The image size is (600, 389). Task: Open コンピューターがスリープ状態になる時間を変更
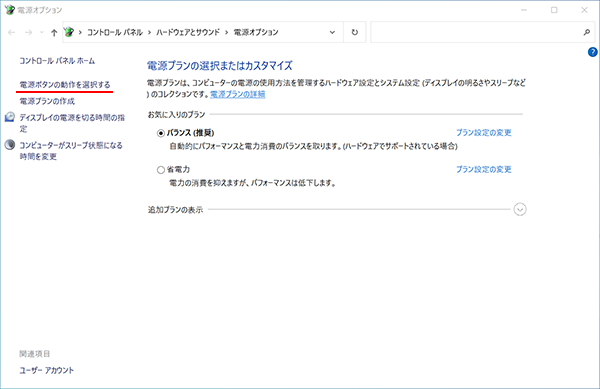point(71,151)
